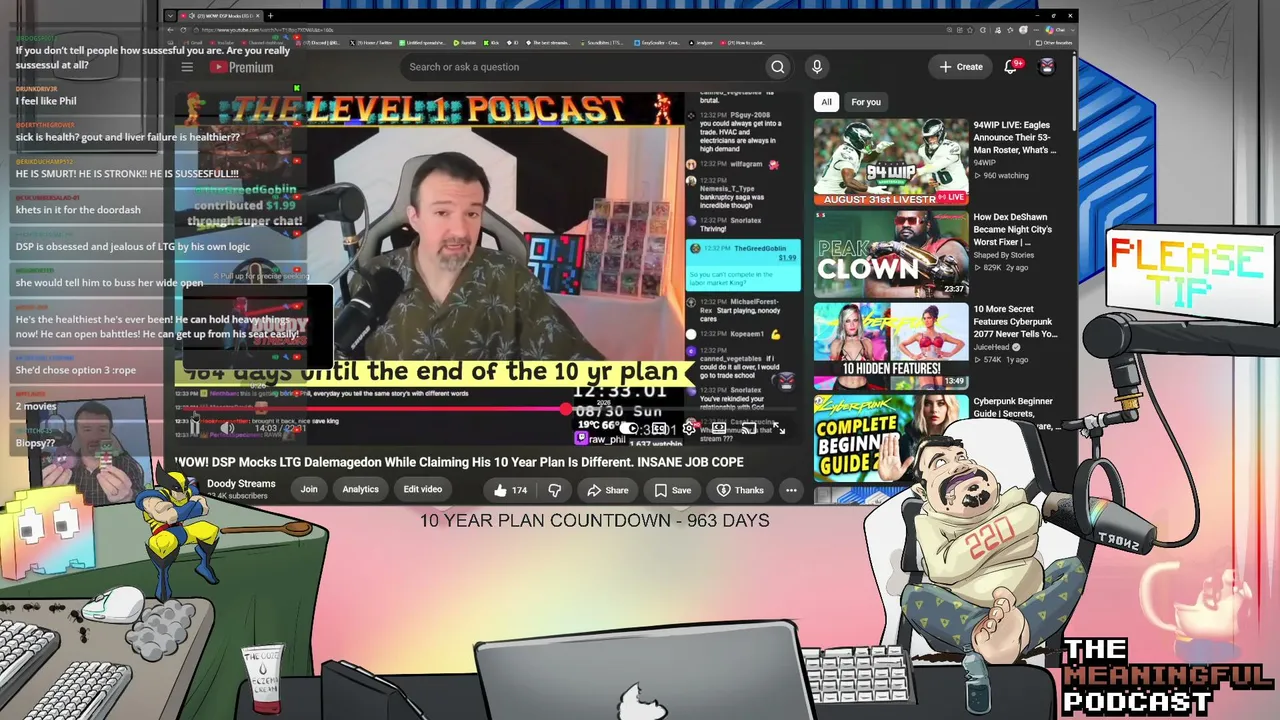The height and width of the screenshot is (720, 1280).
Task: Open the Cyberpunk Complete Beginner Guide thumbnail
Action: click(891, 438)
